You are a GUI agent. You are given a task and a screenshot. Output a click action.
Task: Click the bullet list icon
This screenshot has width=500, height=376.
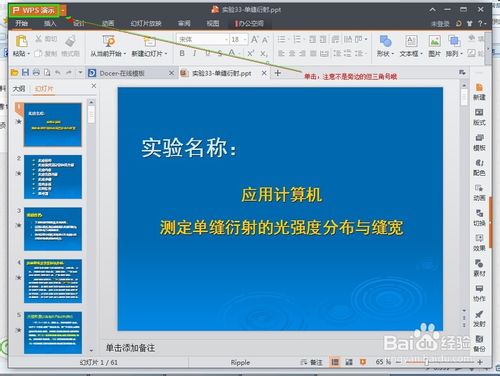[282, 39]
